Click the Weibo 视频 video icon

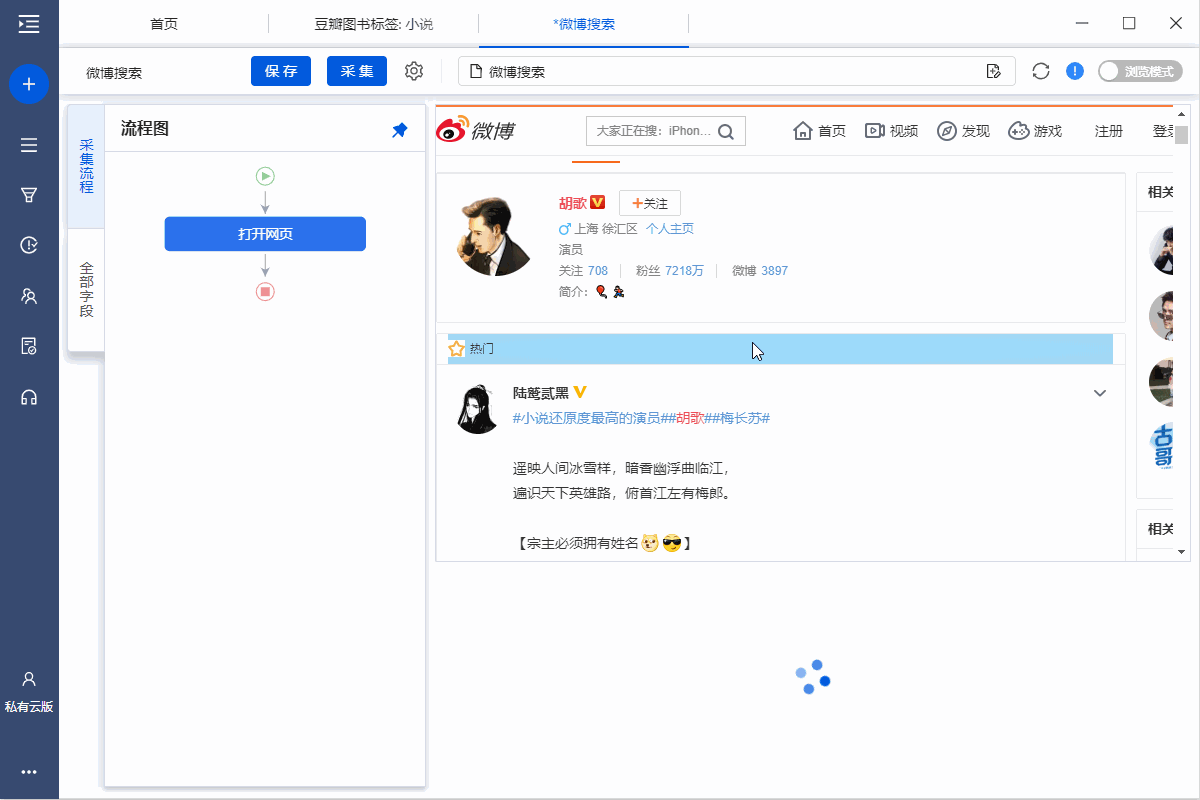point(874,131)
